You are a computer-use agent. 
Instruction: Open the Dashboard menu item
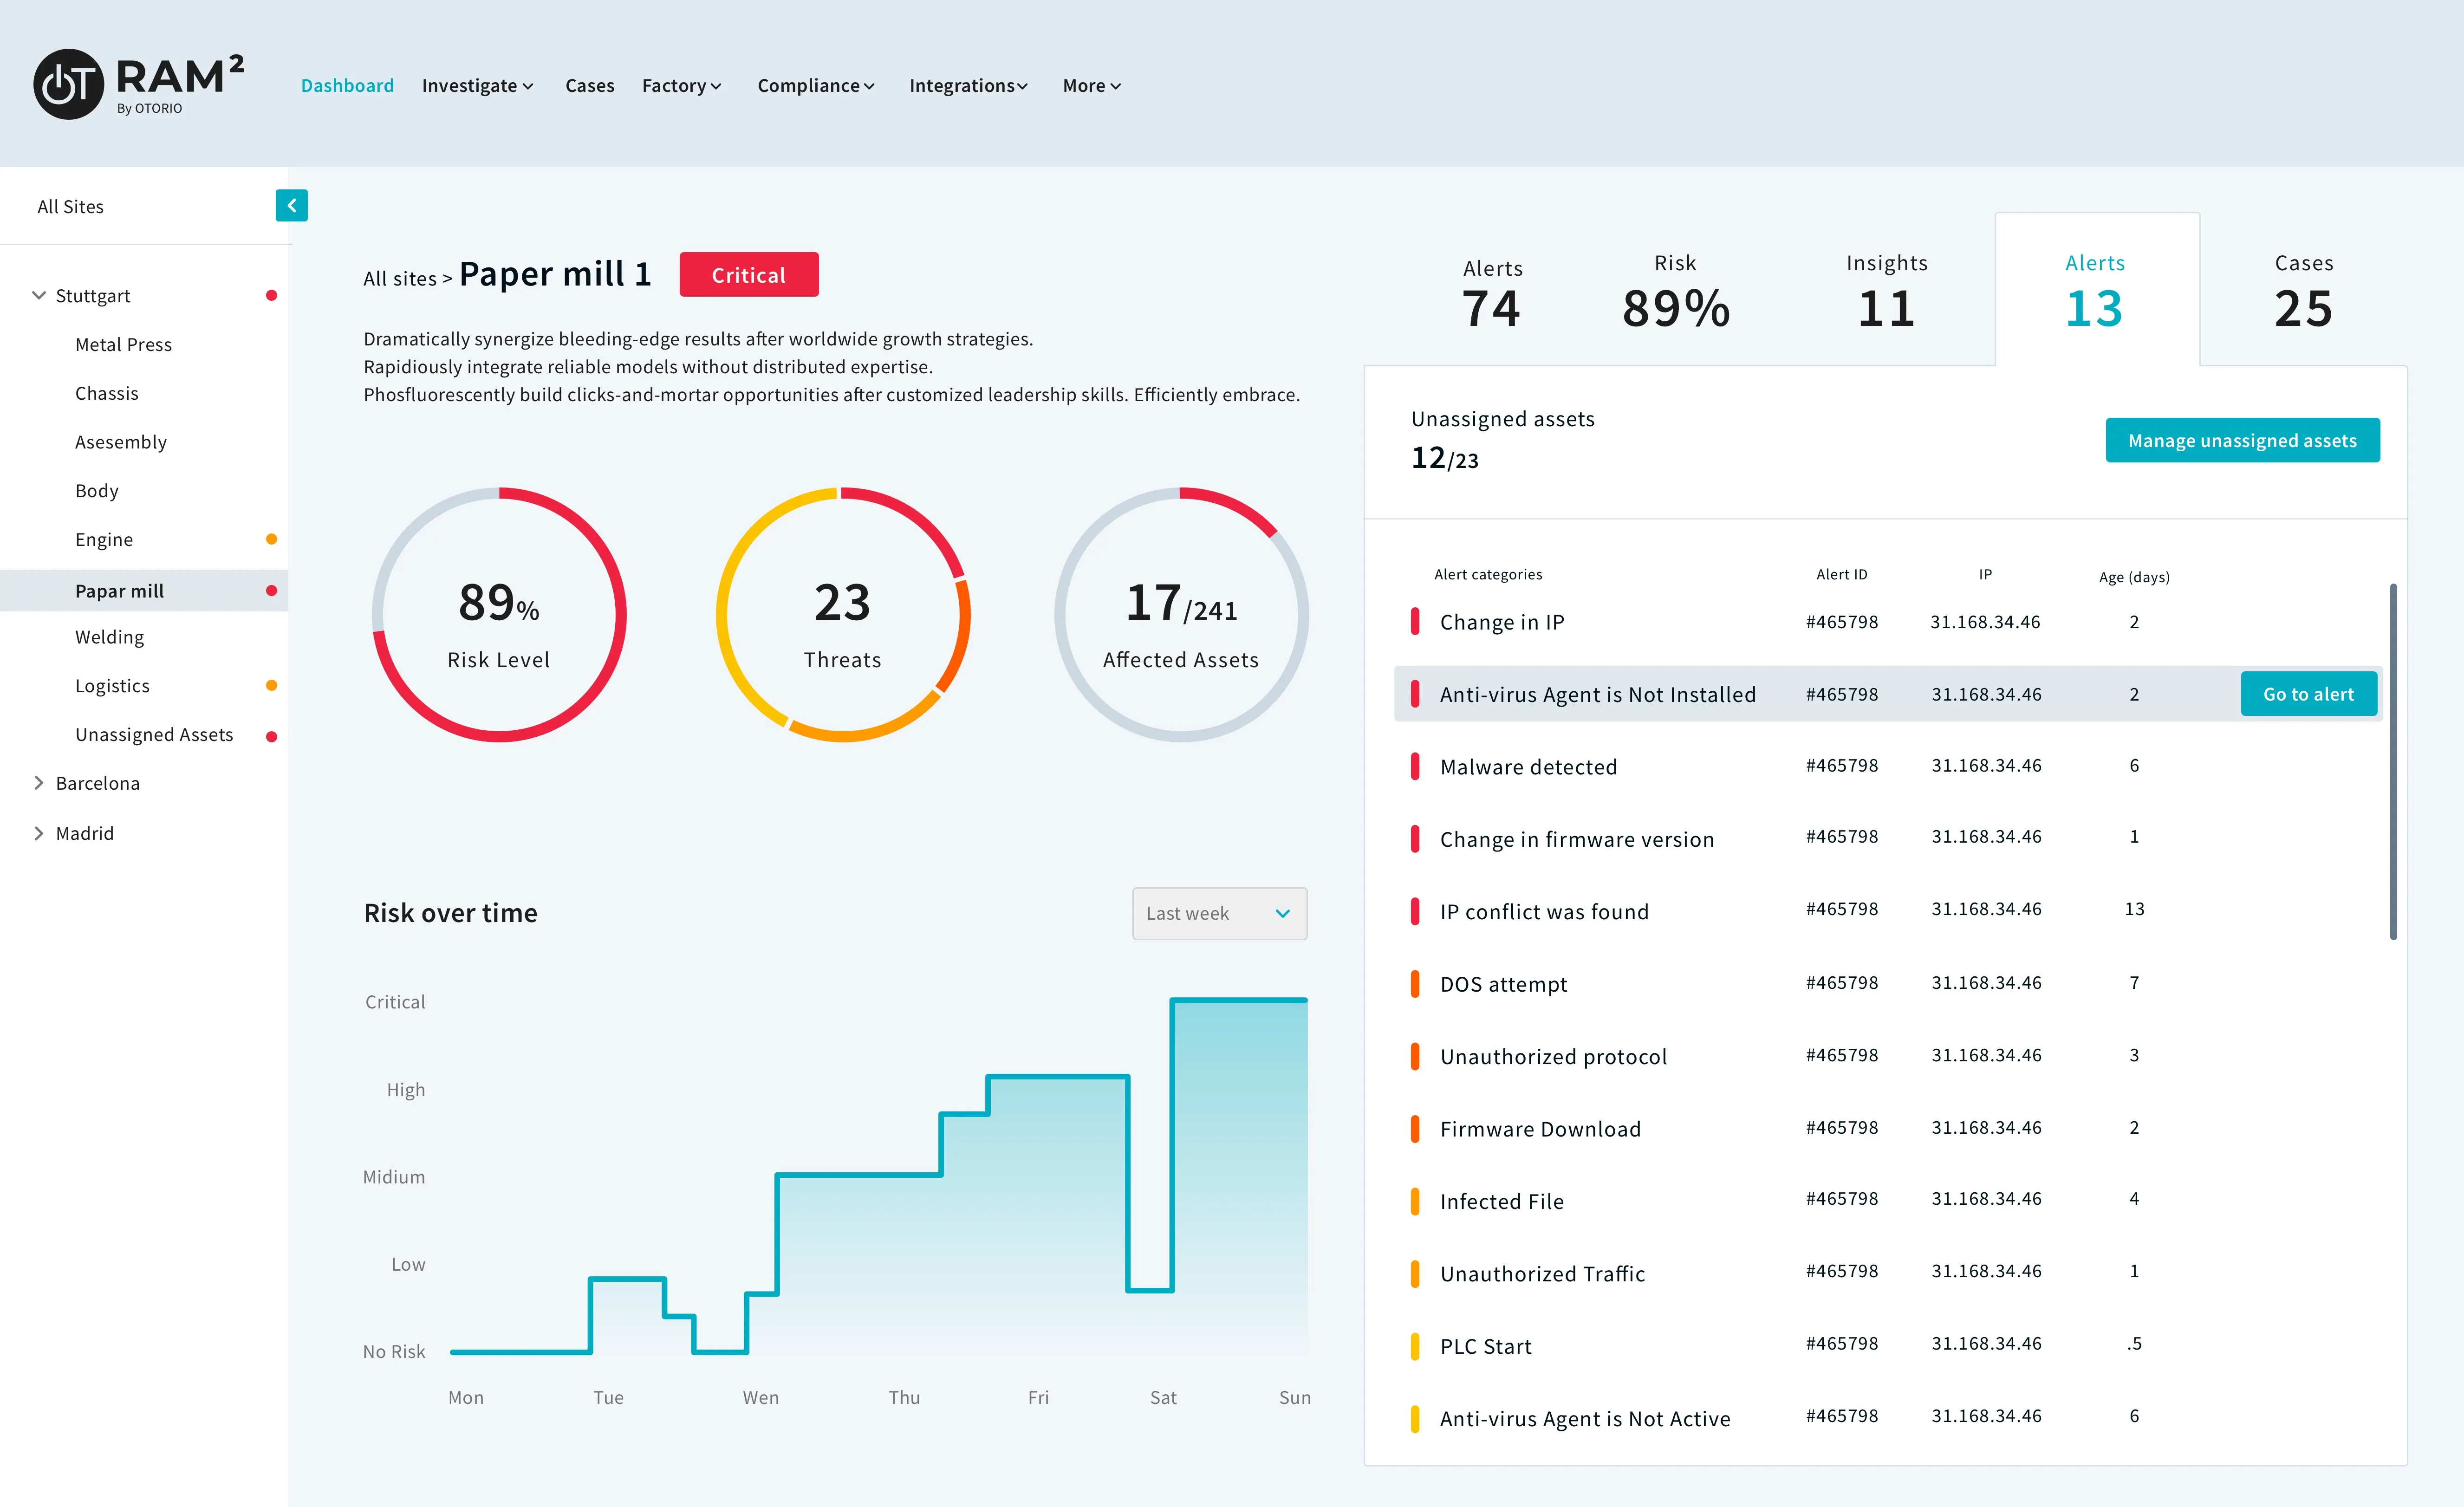click(x=347, y=86)
